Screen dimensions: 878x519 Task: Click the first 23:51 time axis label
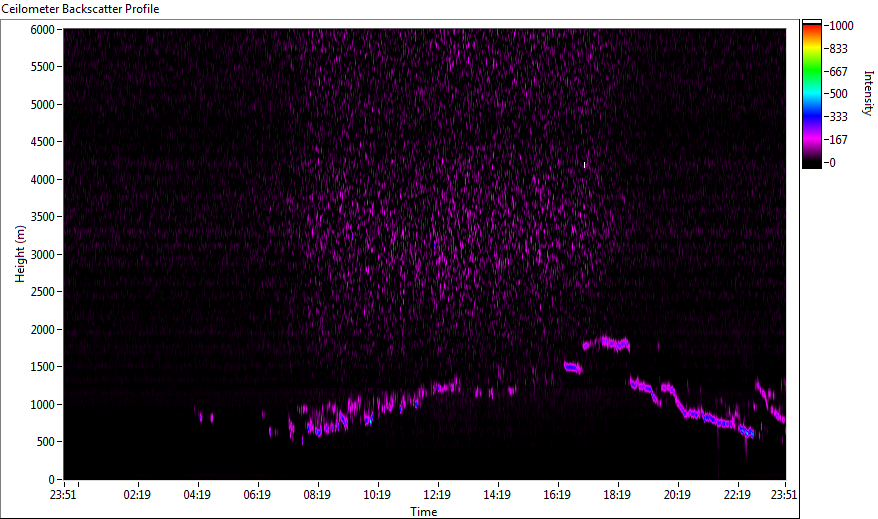coord(63,494)
